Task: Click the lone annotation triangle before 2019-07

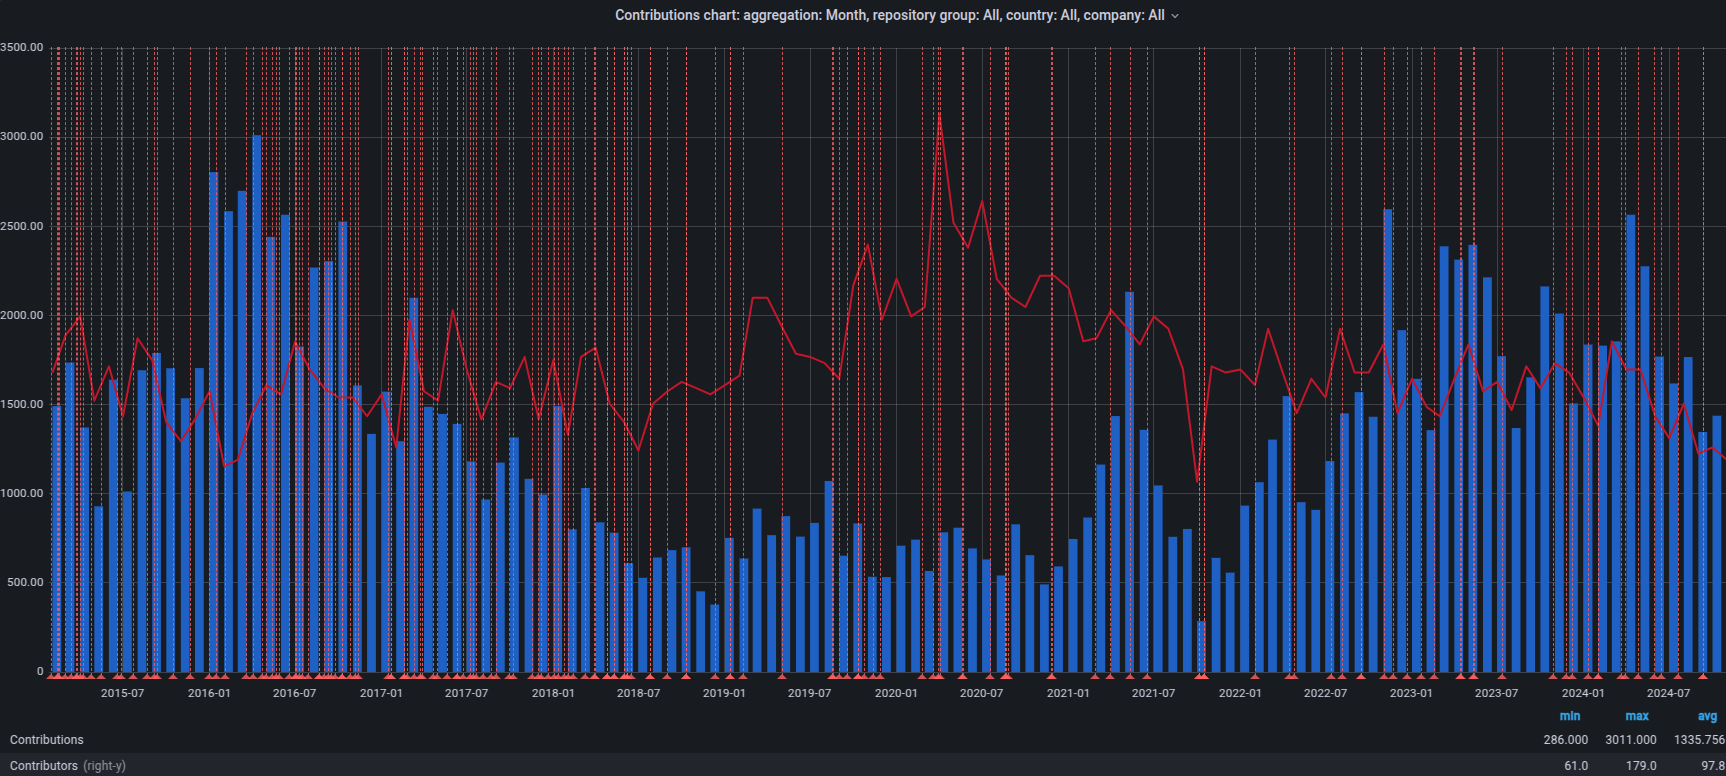Action: coord(782,677)
